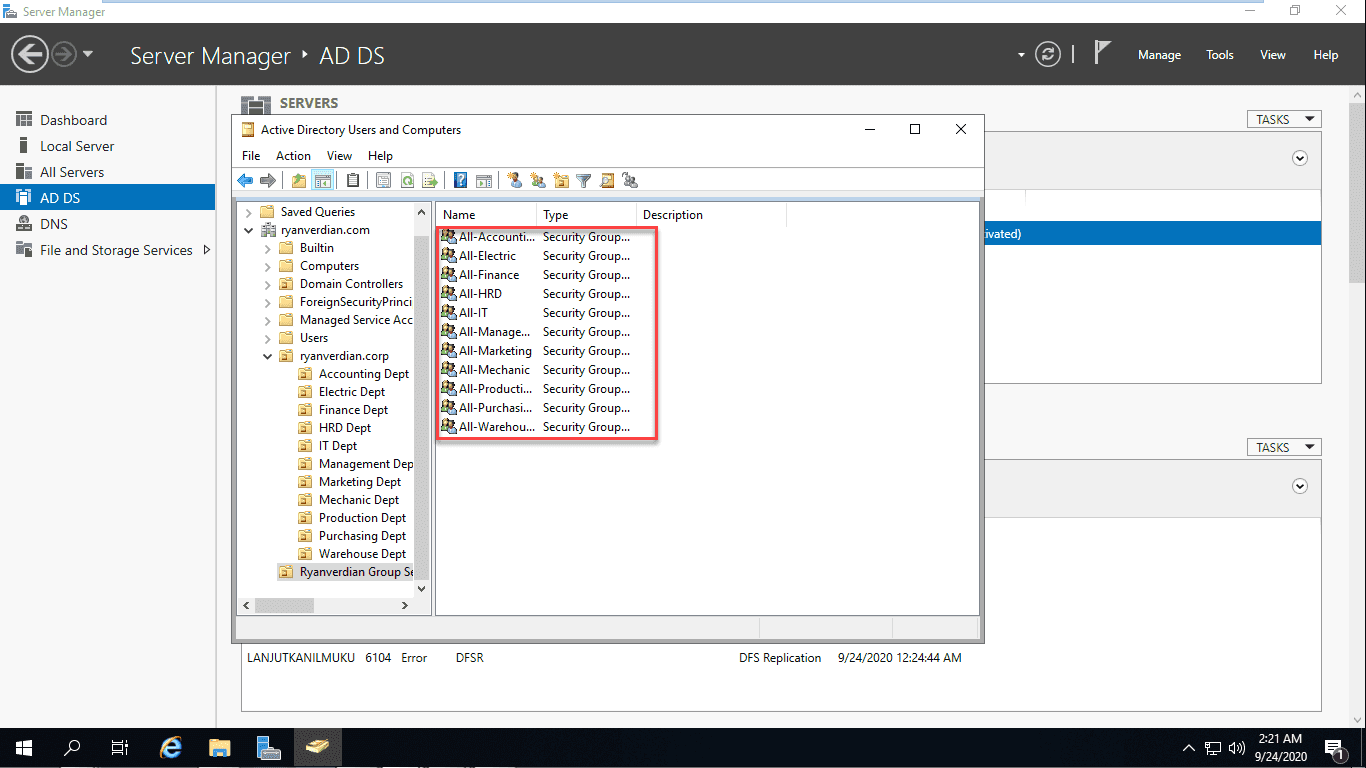The image size is (1366, 768).
Task: Click the Forward arrow in the ADUC toolbar
Action: (x=268, y=181)
